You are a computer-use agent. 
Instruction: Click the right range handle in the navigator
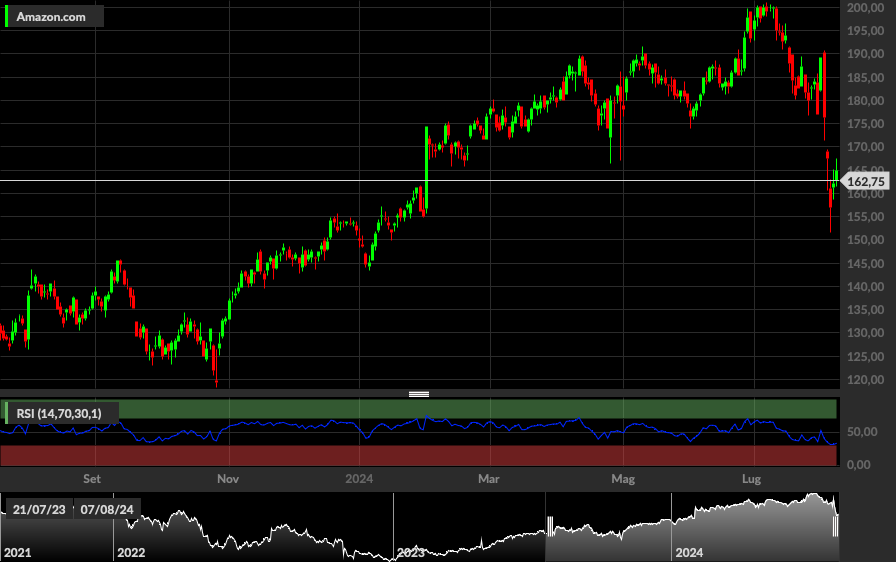click(835, 526)
